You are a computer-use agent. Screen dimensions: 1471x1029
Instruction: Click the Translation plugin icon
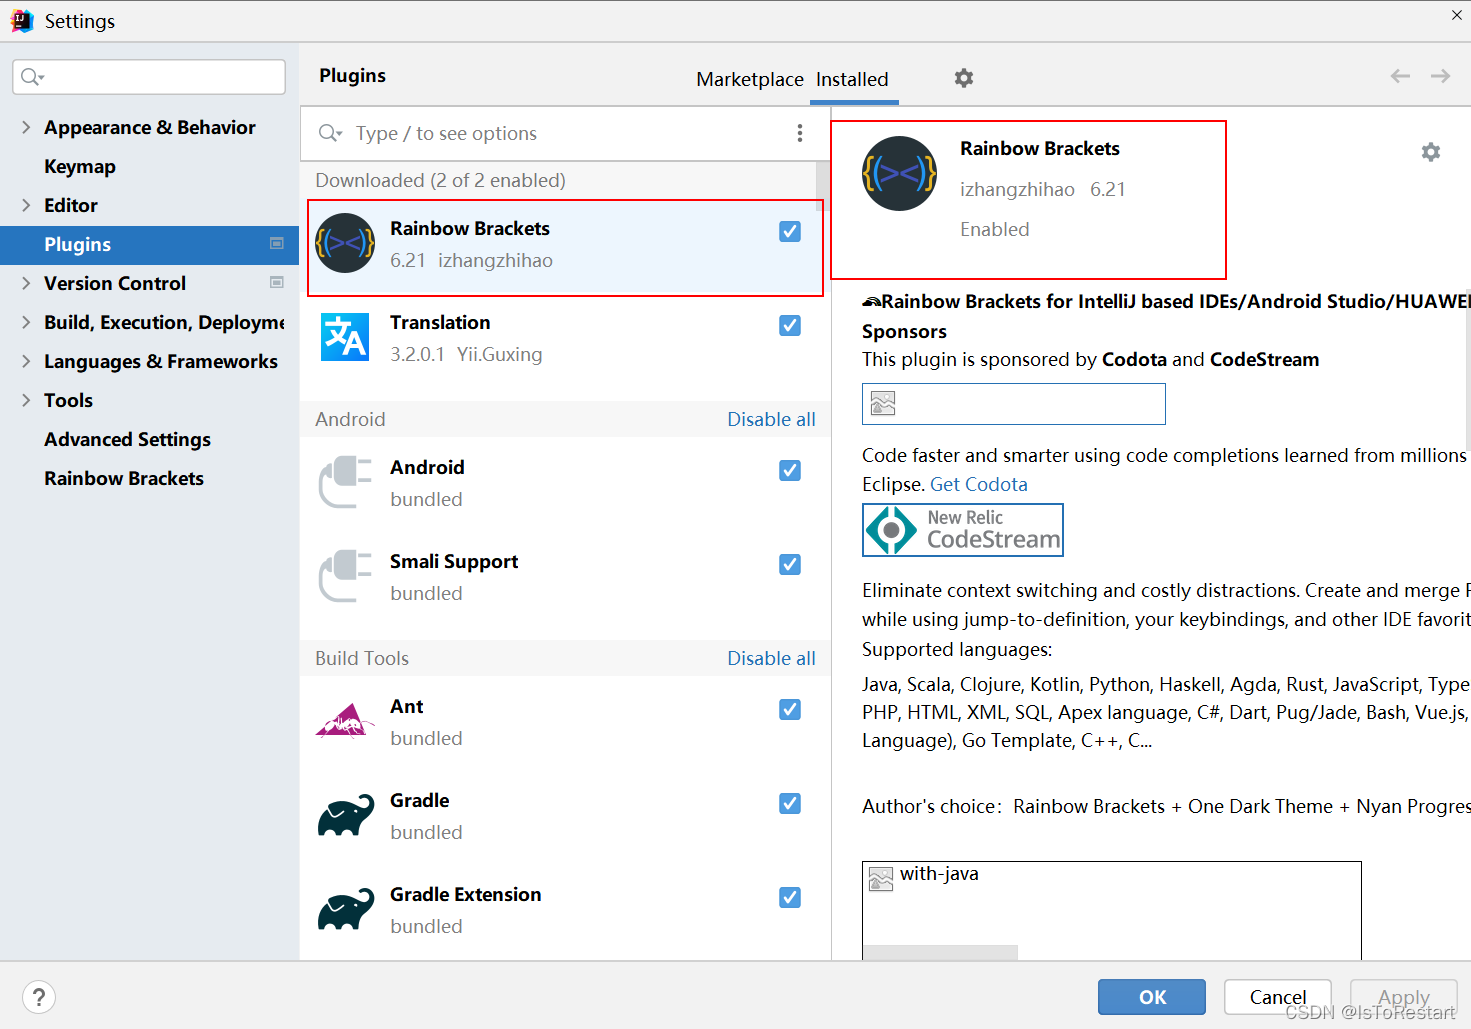[345, 337]
